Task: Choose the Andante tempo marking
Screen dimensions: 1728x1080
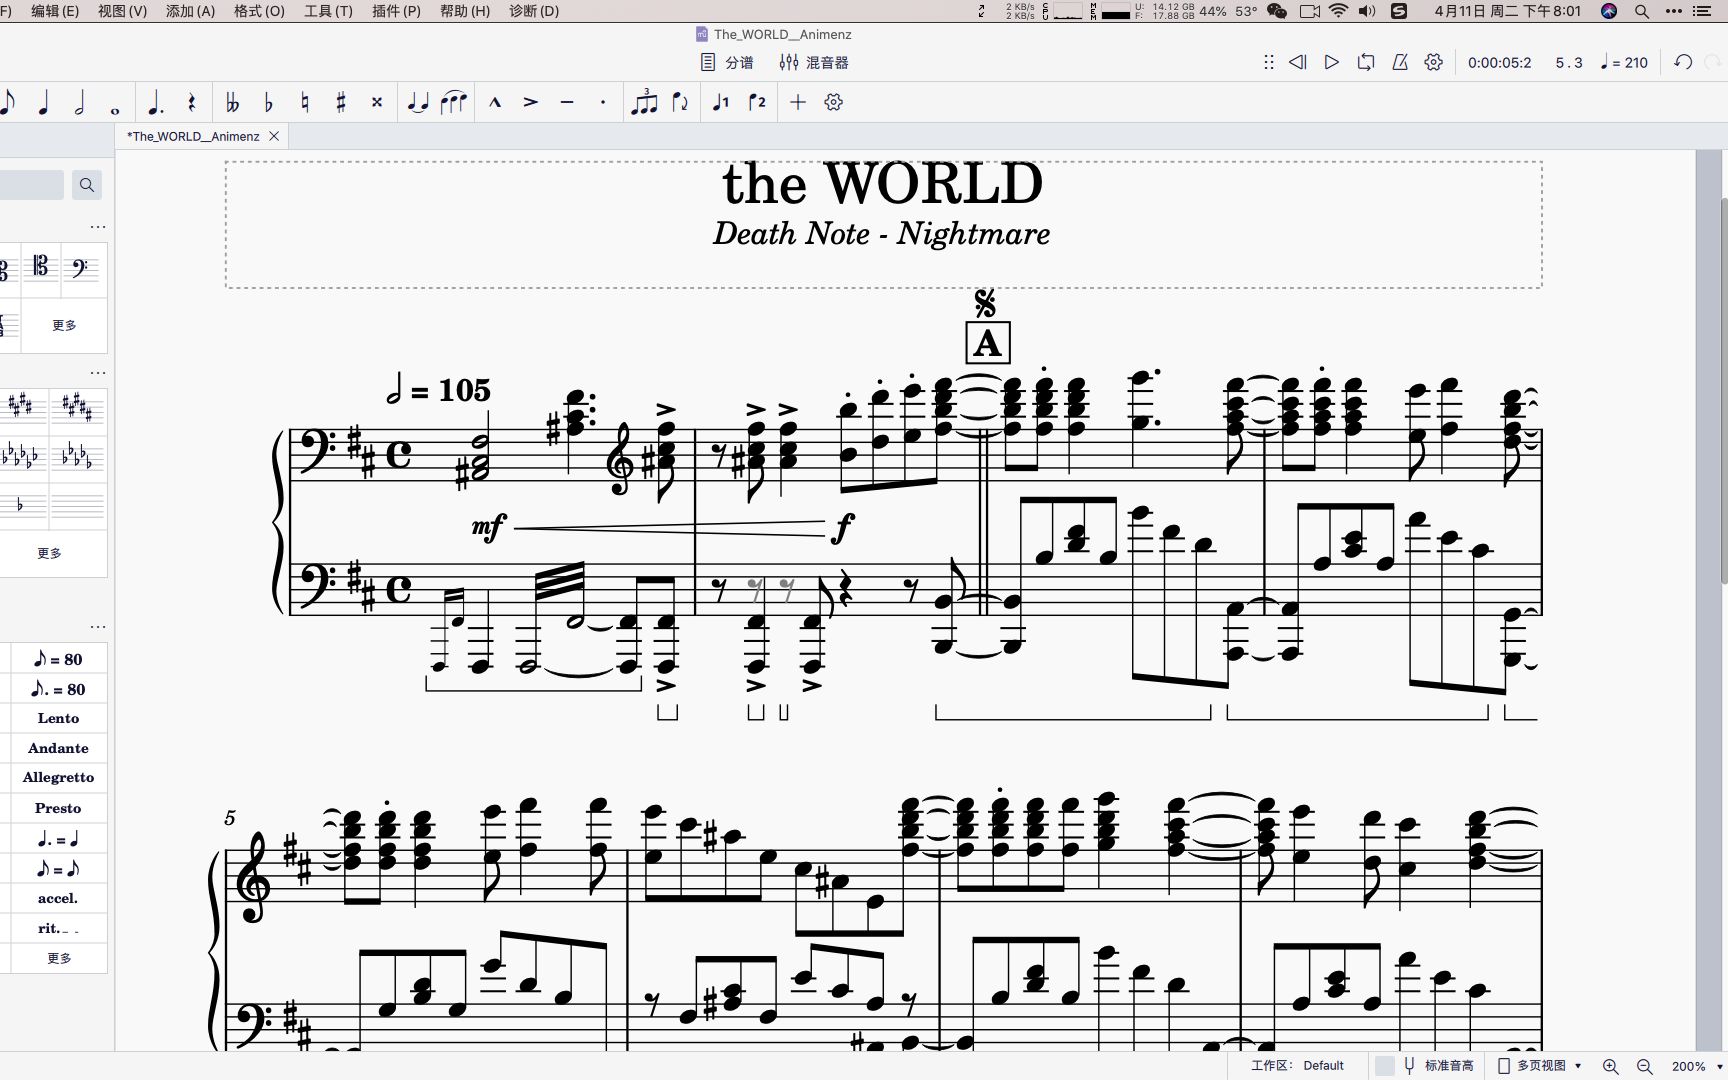Action: pyautogui.click(x=59, y=748)
